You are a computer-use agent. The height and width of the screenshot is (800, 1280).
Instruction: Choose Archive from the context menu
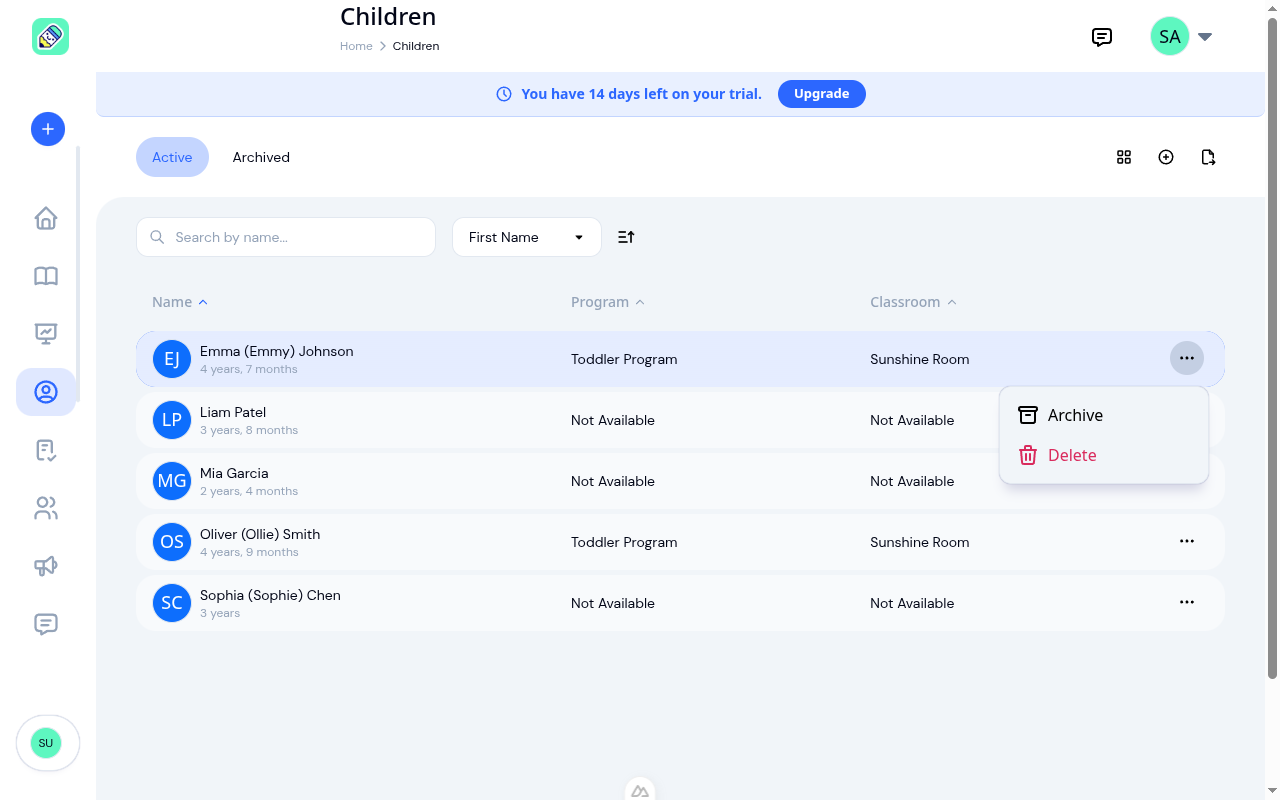click(x=1104, y=415)
